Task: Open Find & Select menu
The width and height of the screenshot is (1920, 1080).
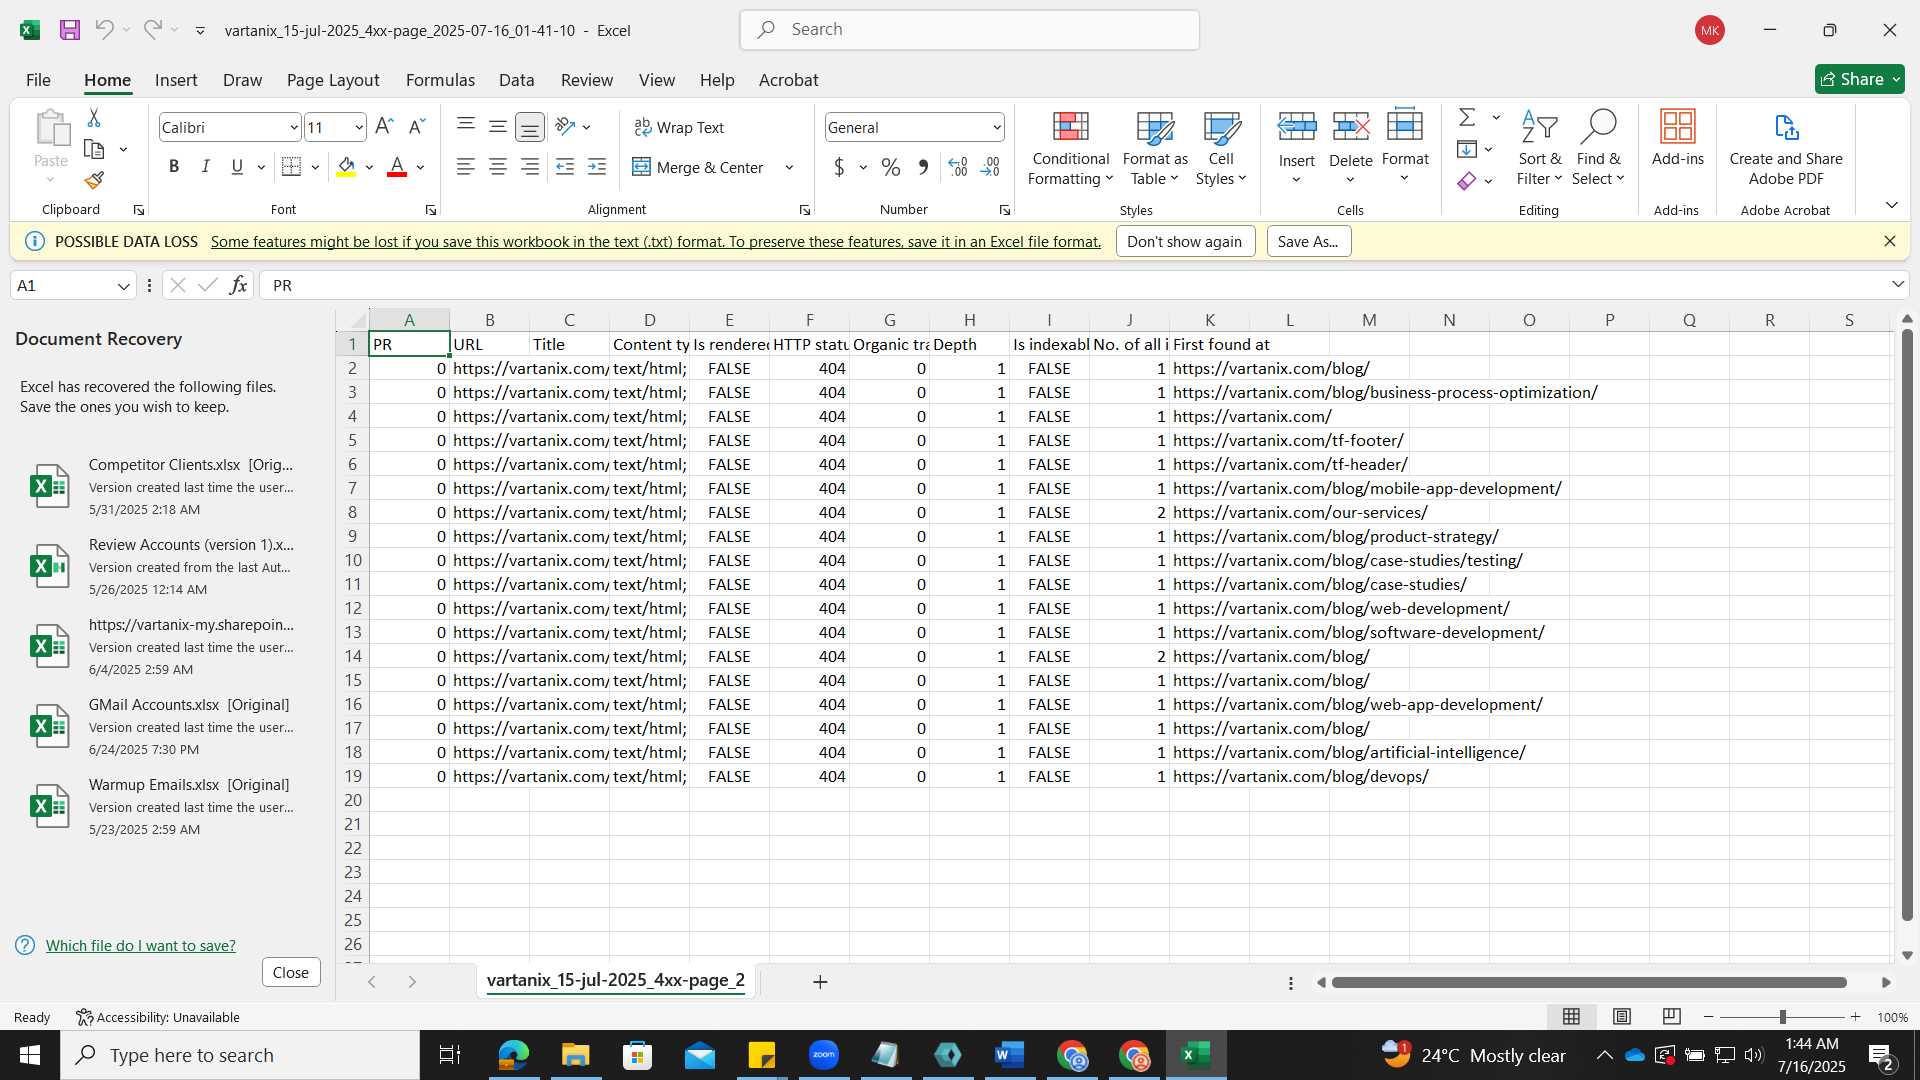Action: [x=1598, y=148]
